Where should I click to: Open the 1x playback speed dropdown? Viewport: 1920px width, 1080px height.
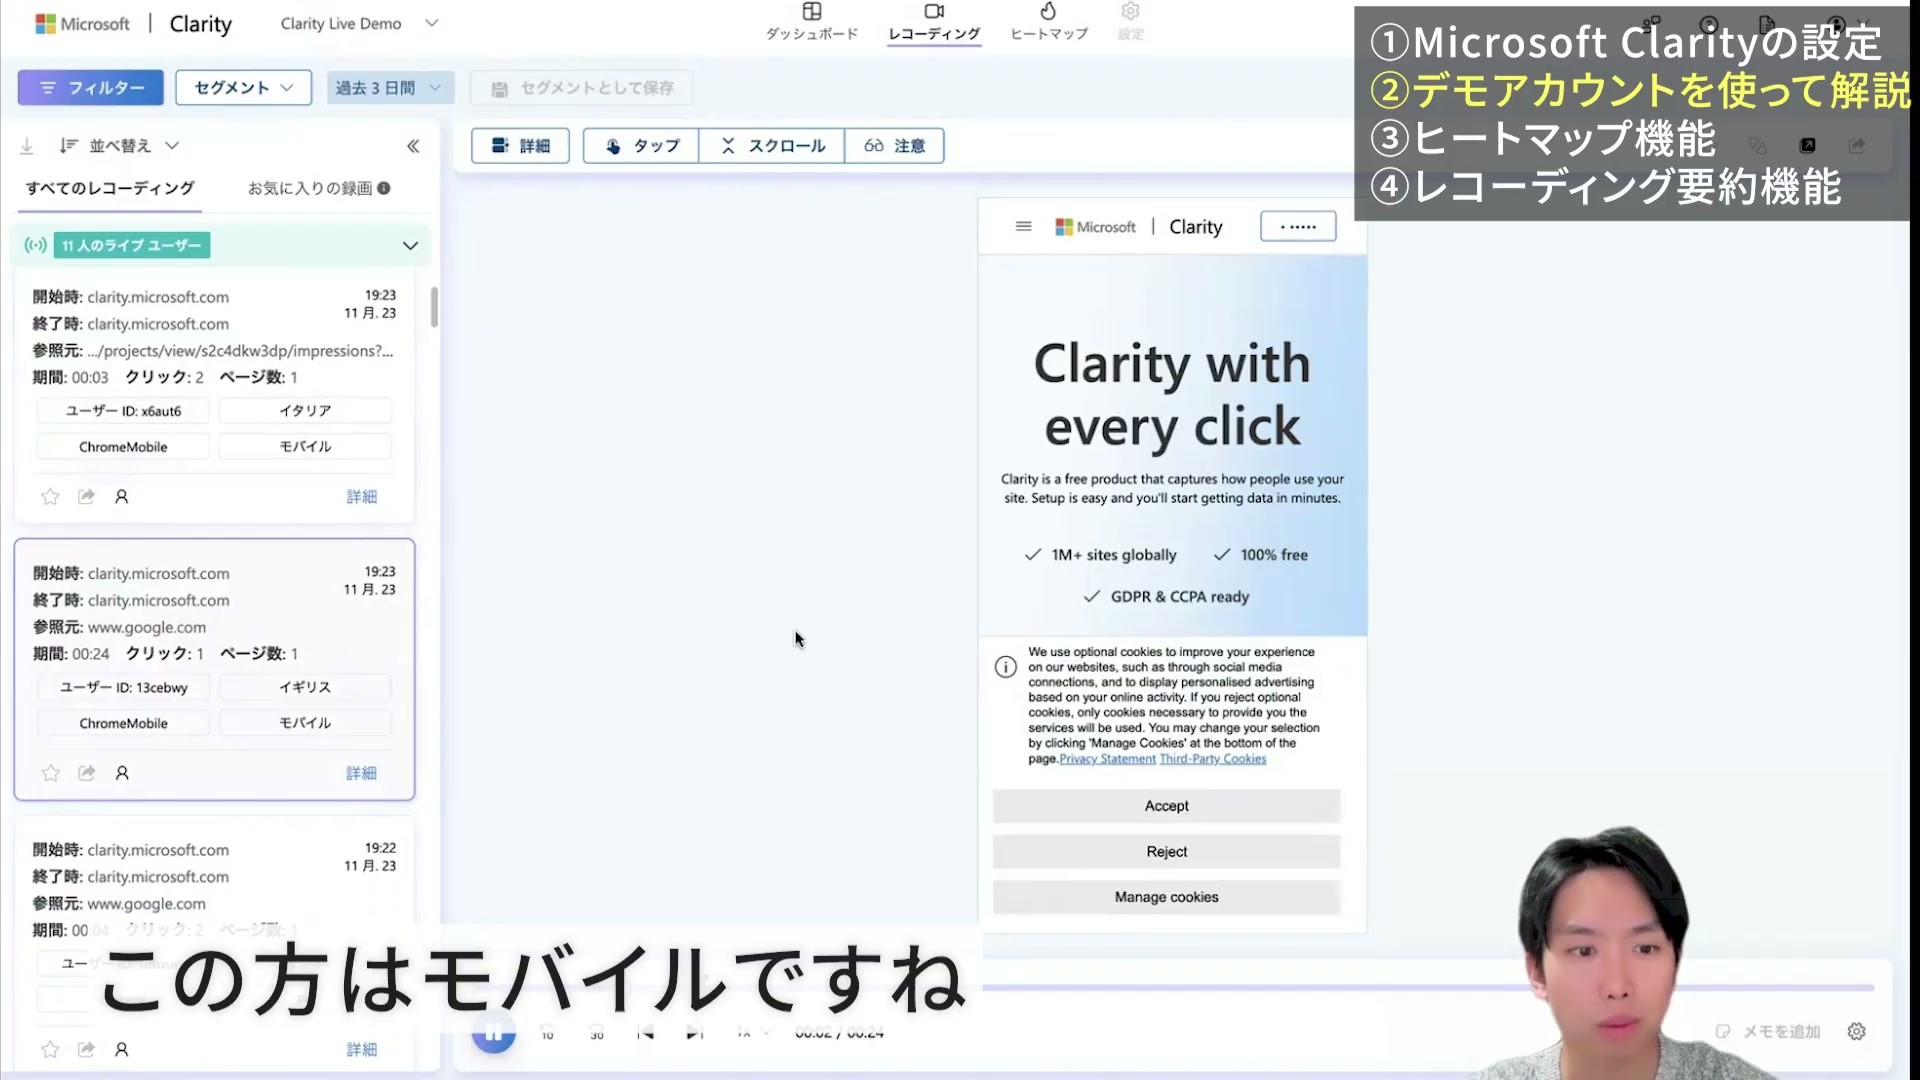point(754,1032)
